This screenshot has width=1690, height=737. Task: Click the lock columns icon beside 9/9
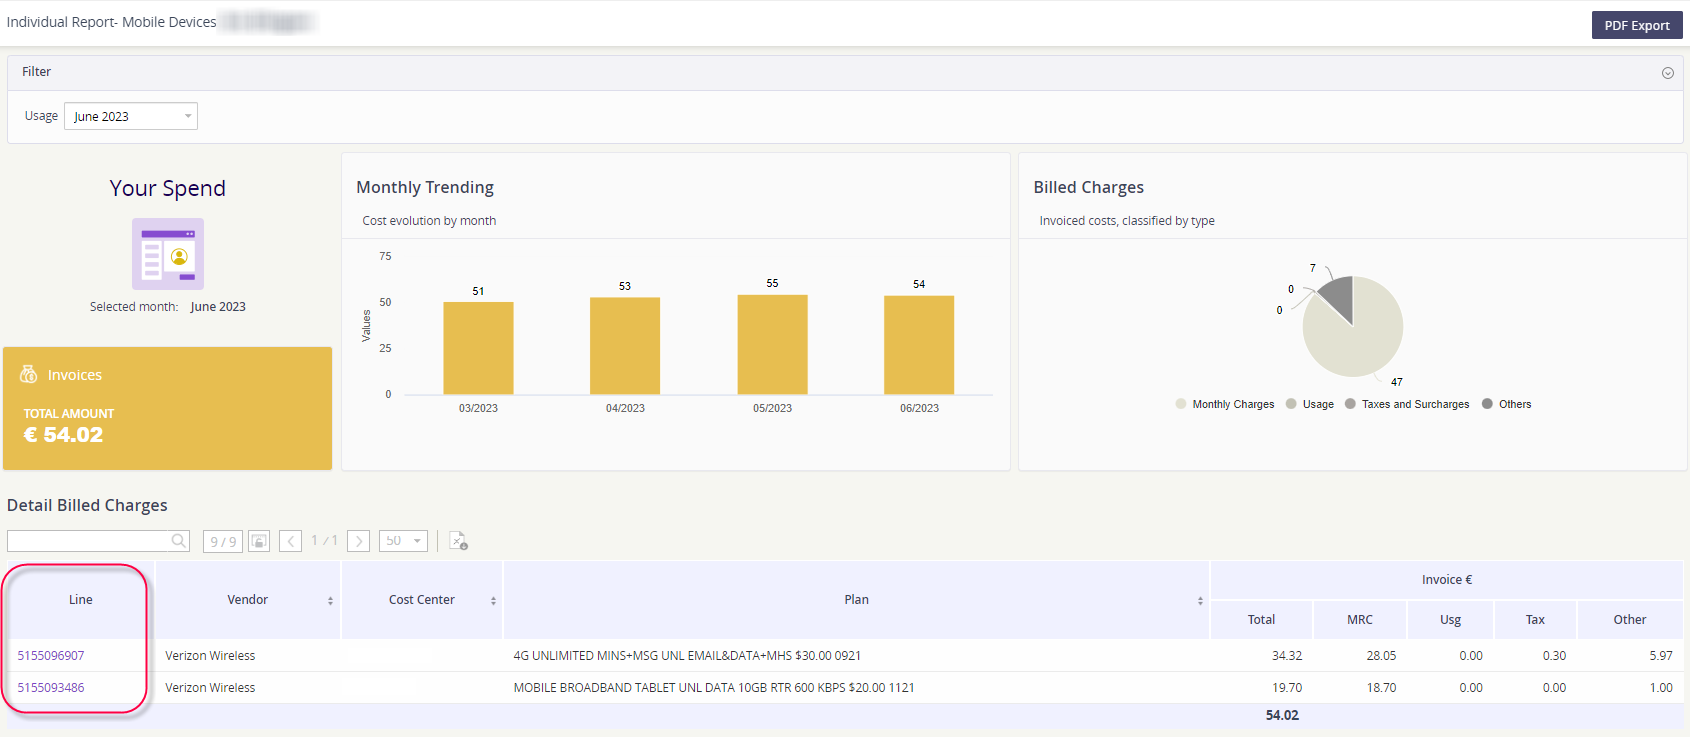tap(259, 541)
